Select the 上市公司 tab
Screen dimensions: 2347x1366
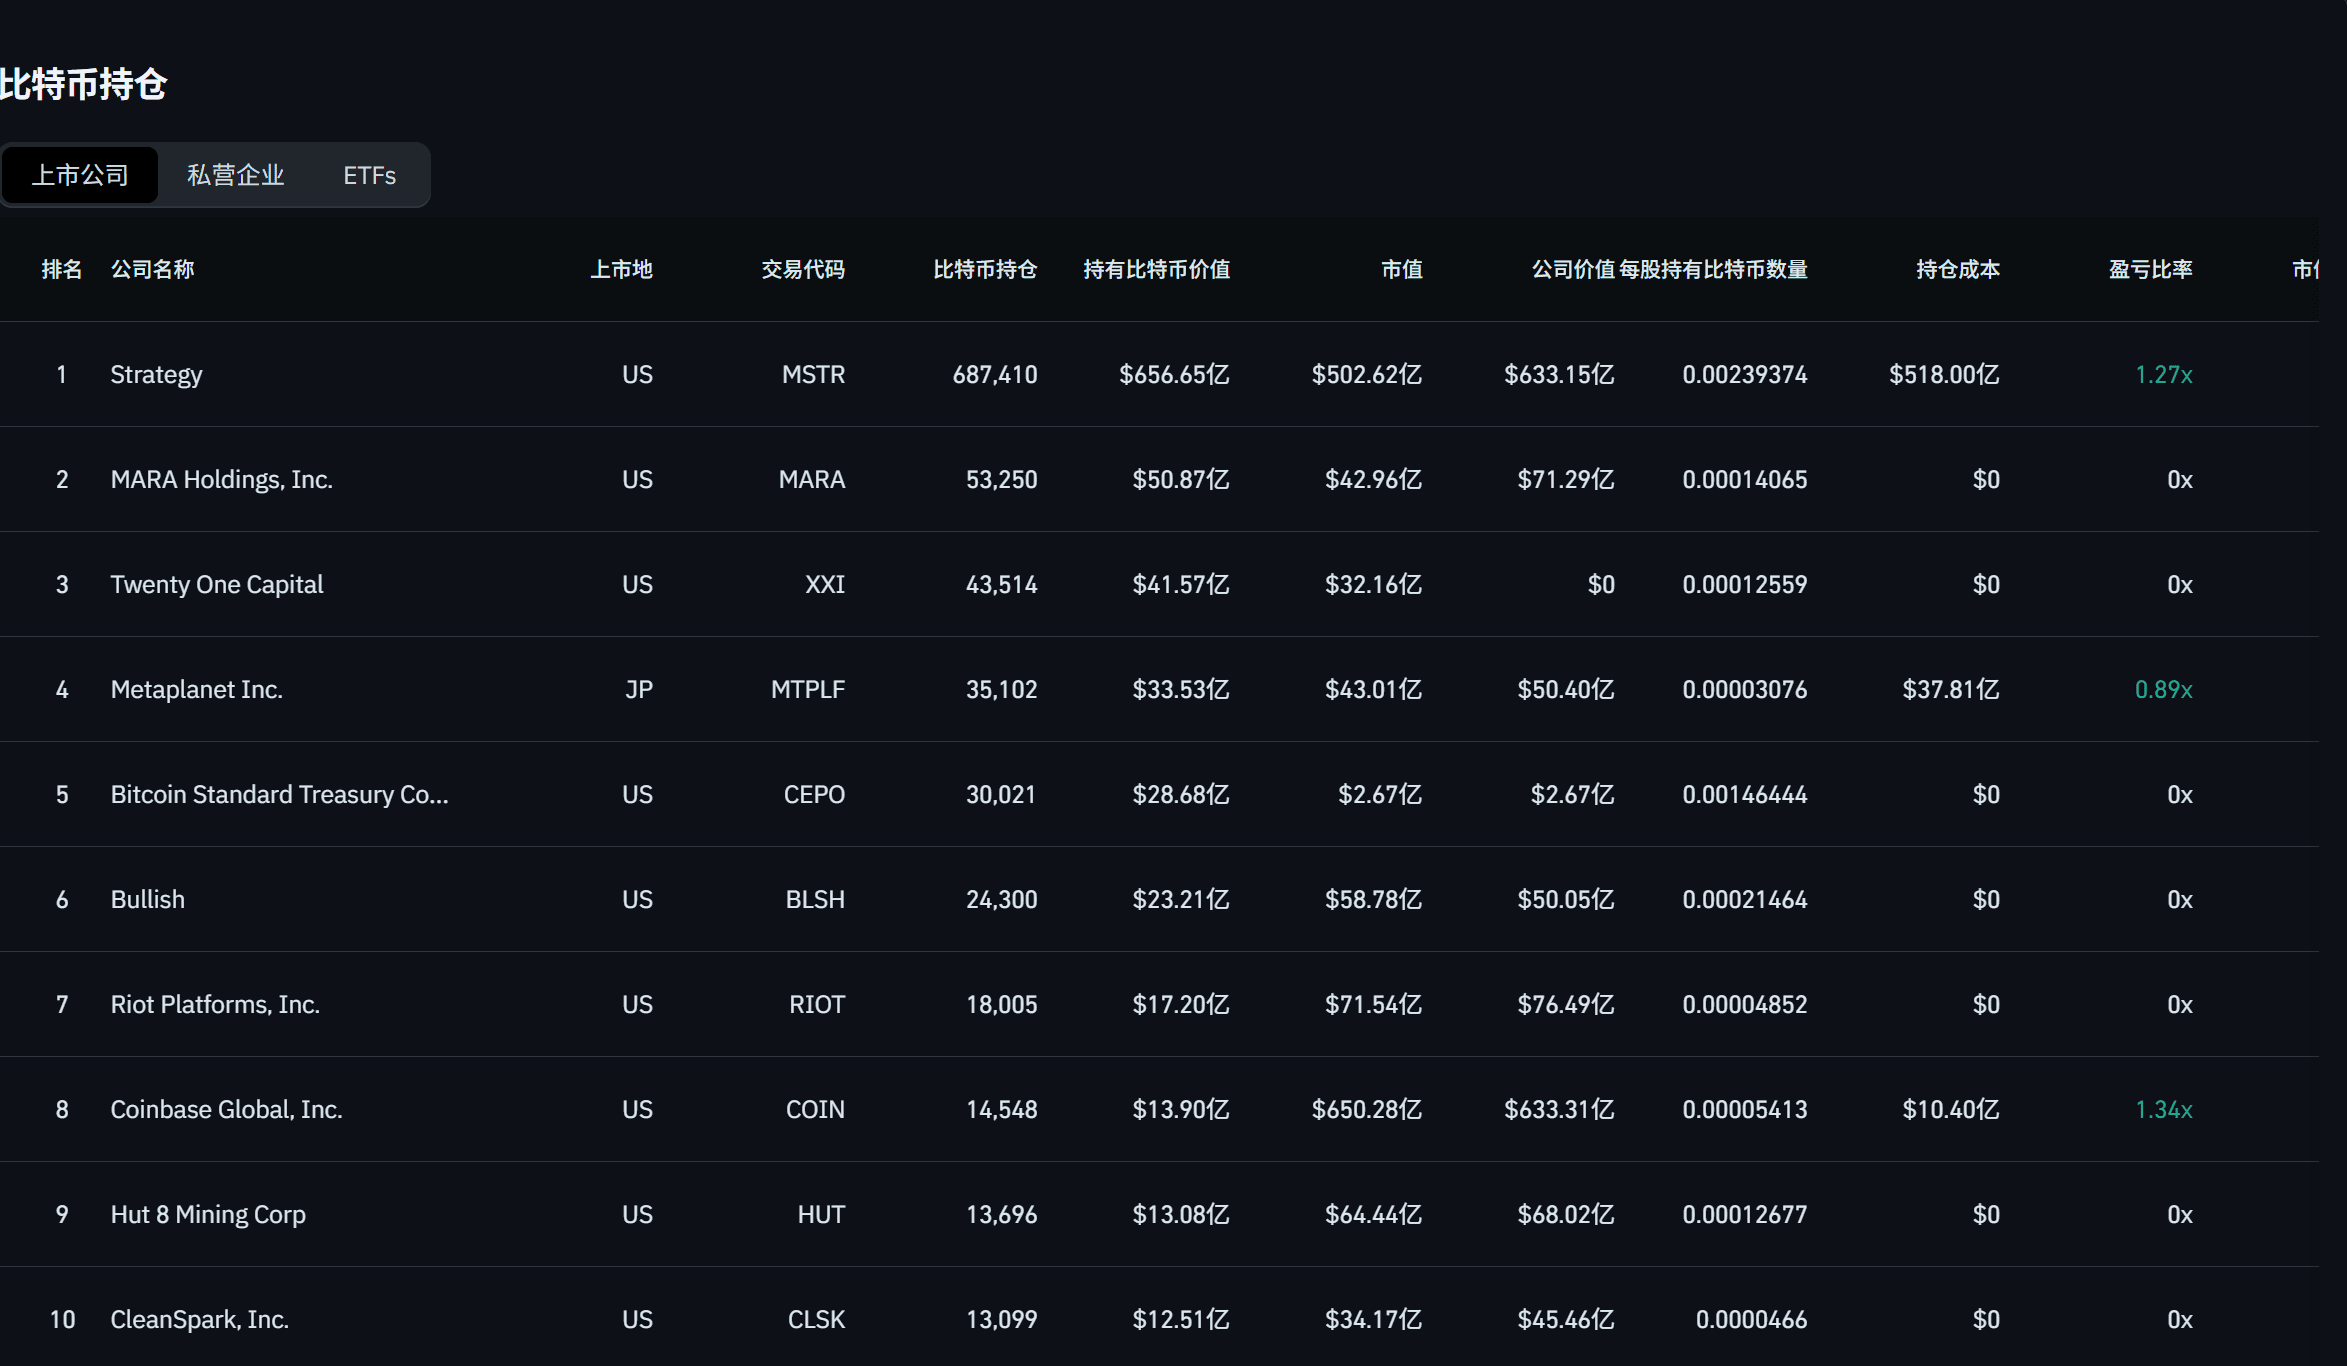pyautogui.click(x=80, y=175)
